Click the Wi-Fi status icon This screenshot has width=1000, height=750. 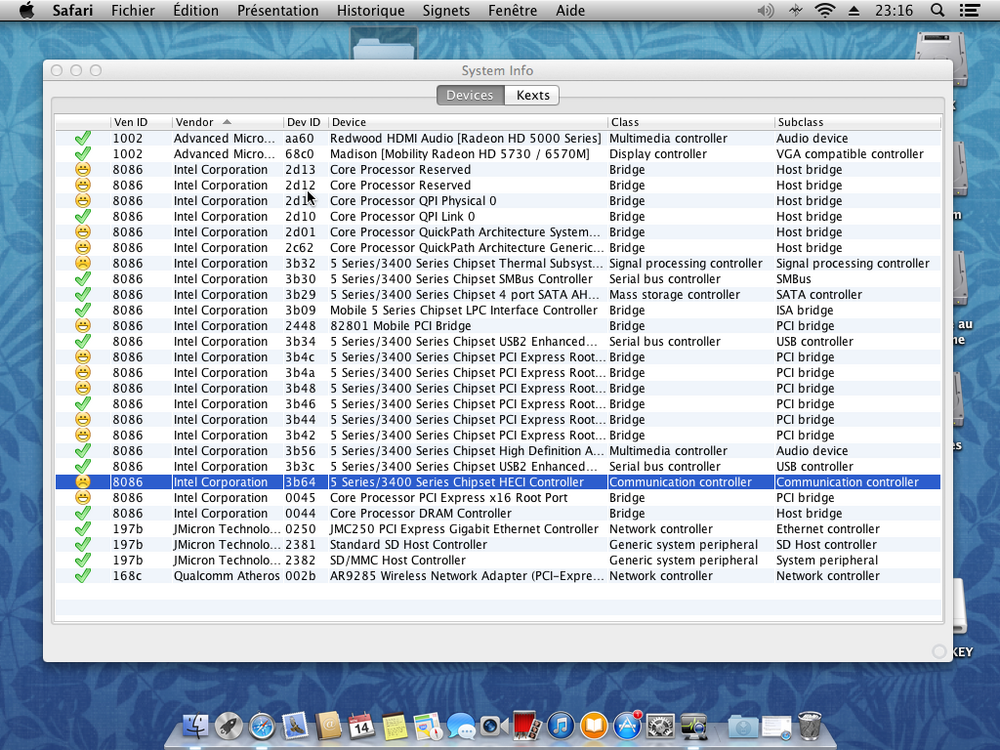tap(824, 10)
